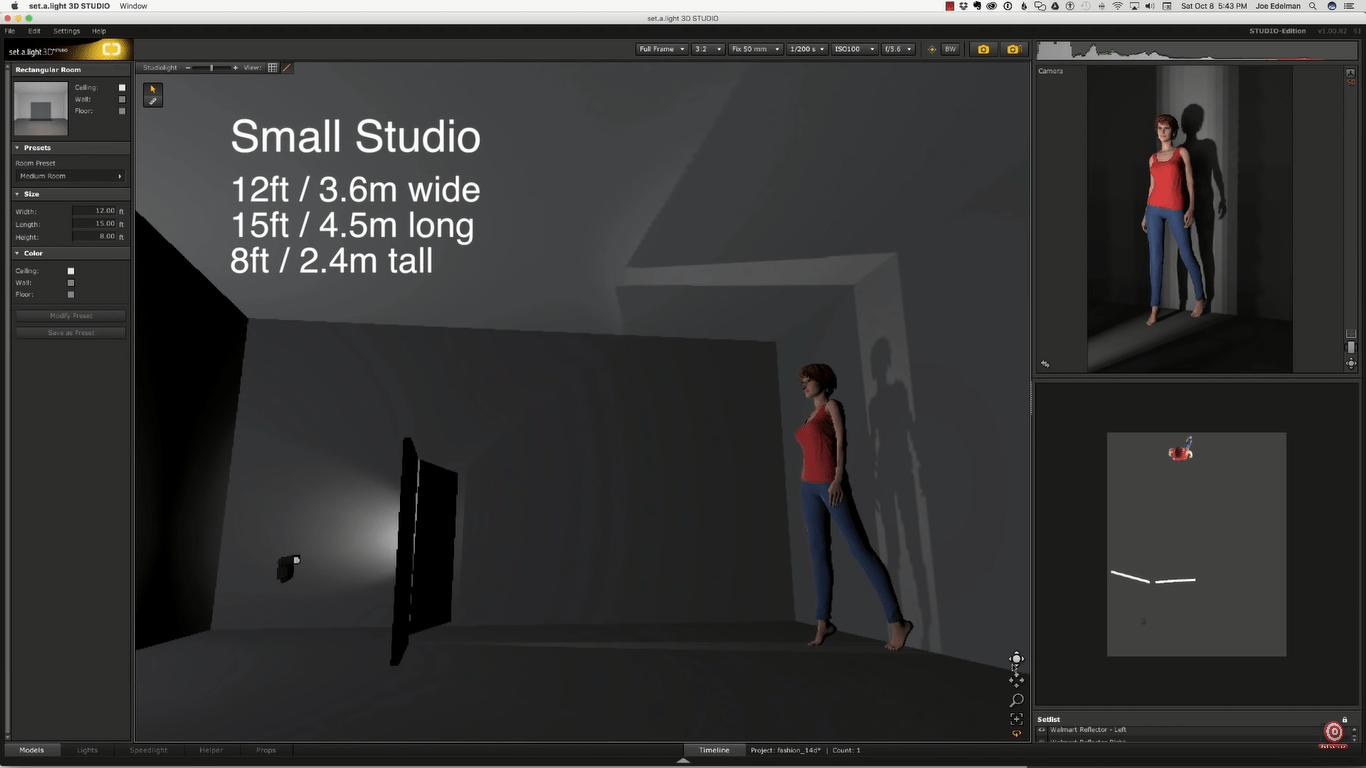Open the 3:2 aspect ratio dropdown

pos(707,49)
